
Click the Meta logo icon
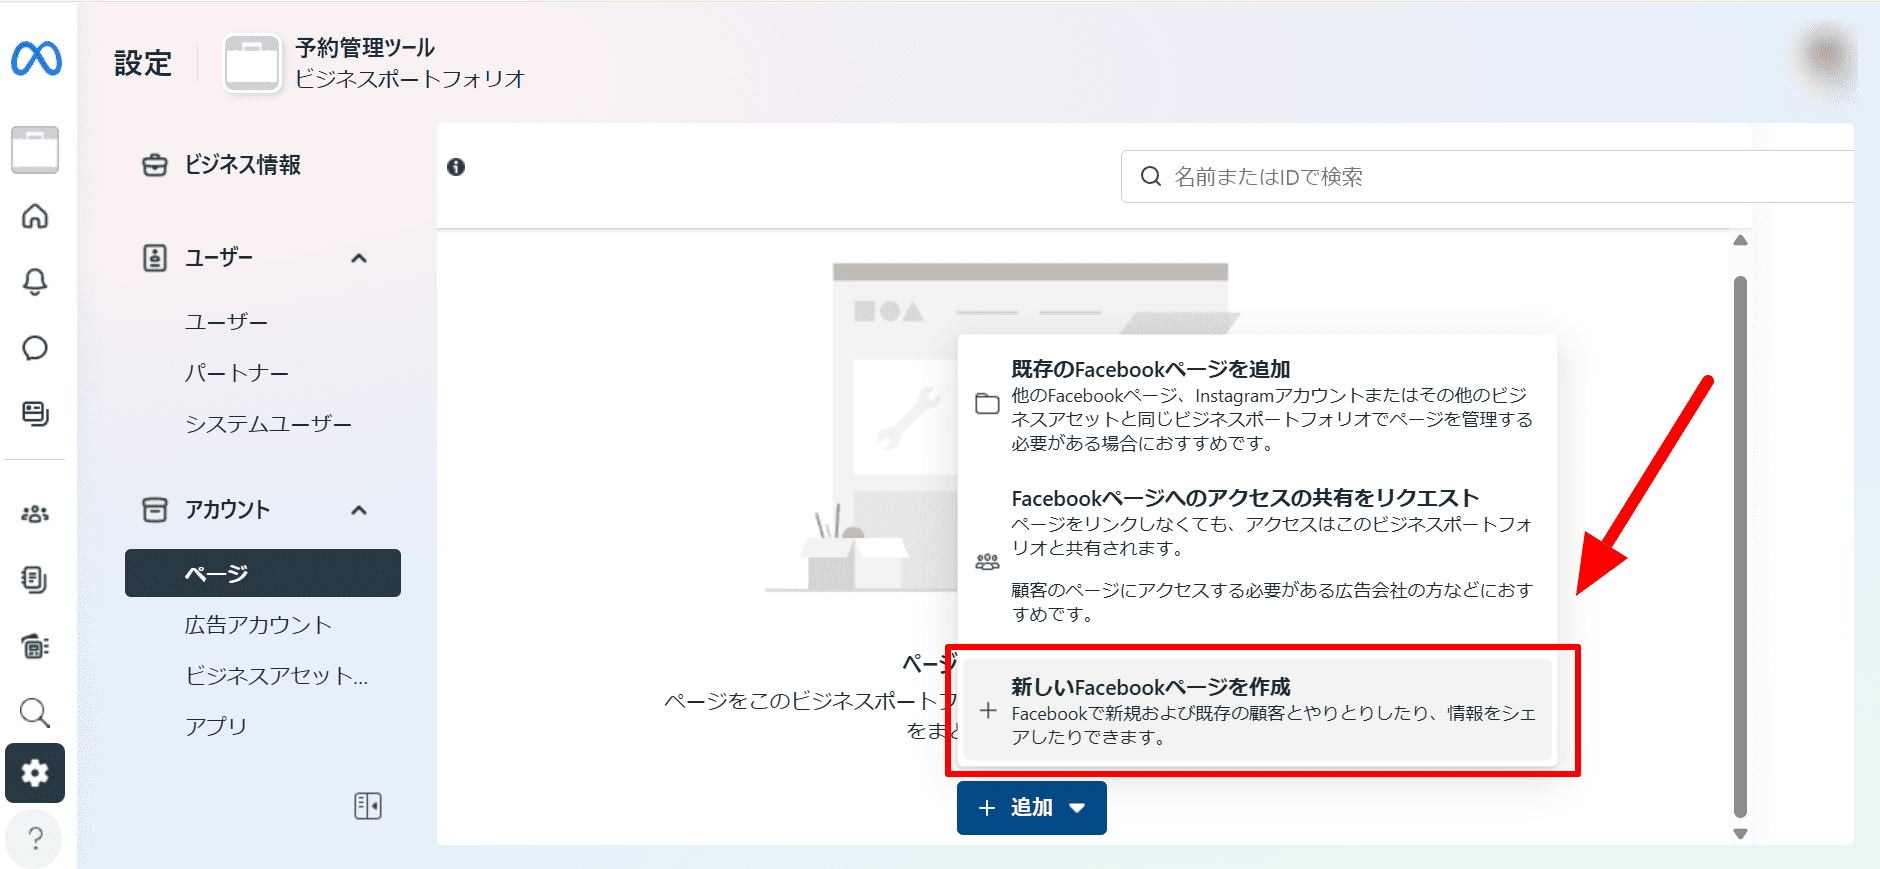(x=36, y=60)
